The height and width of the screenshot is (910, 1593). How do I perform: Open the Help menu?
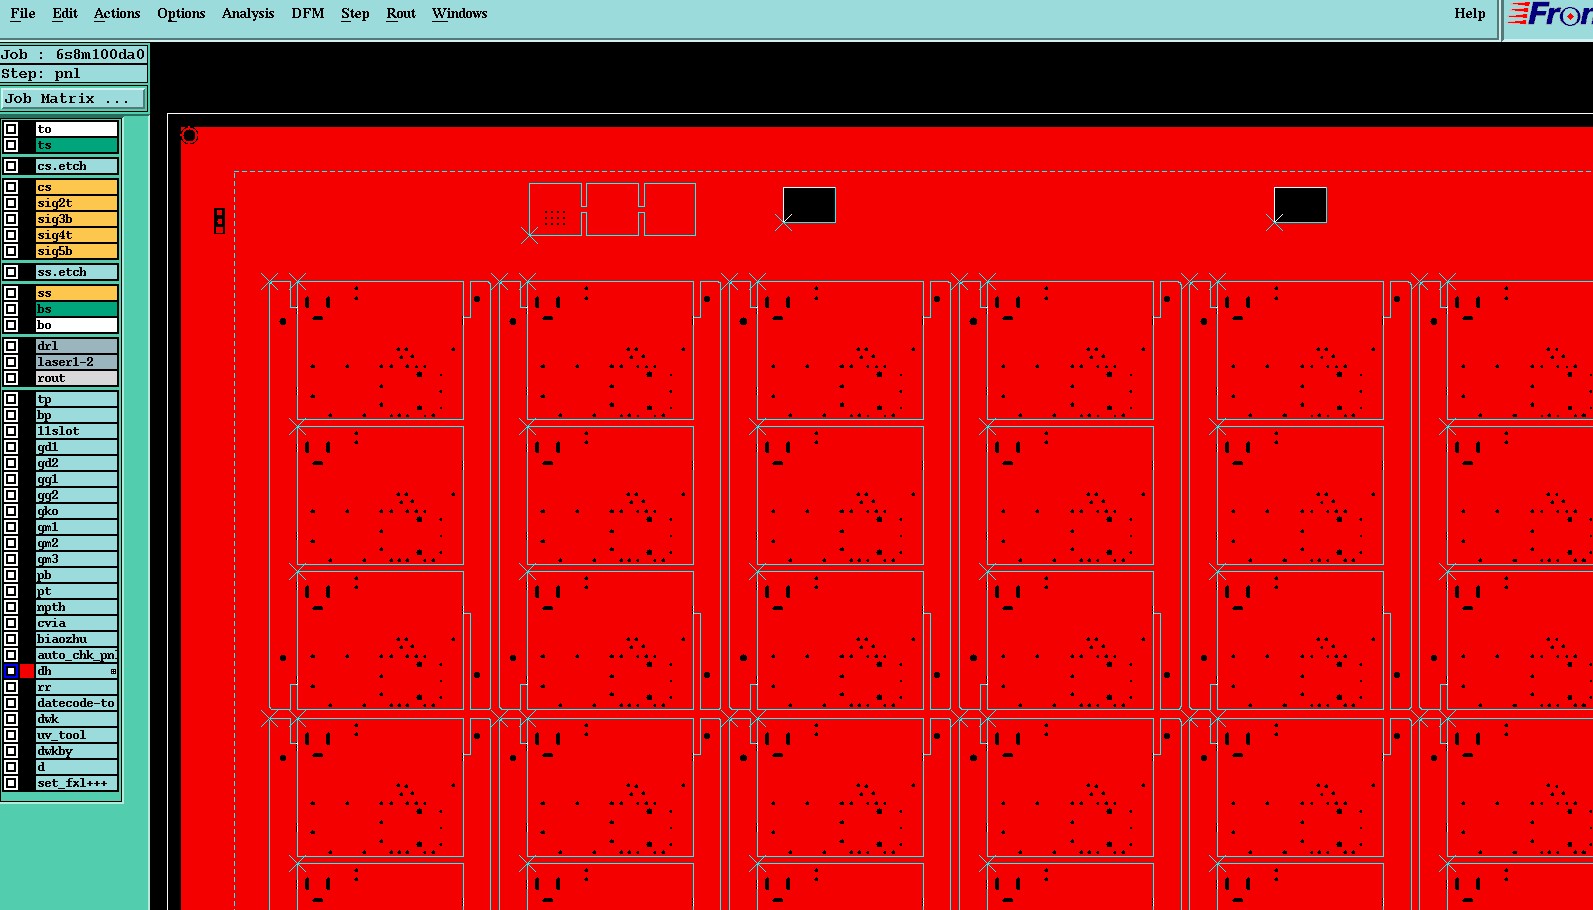[x=1469, y=13]
